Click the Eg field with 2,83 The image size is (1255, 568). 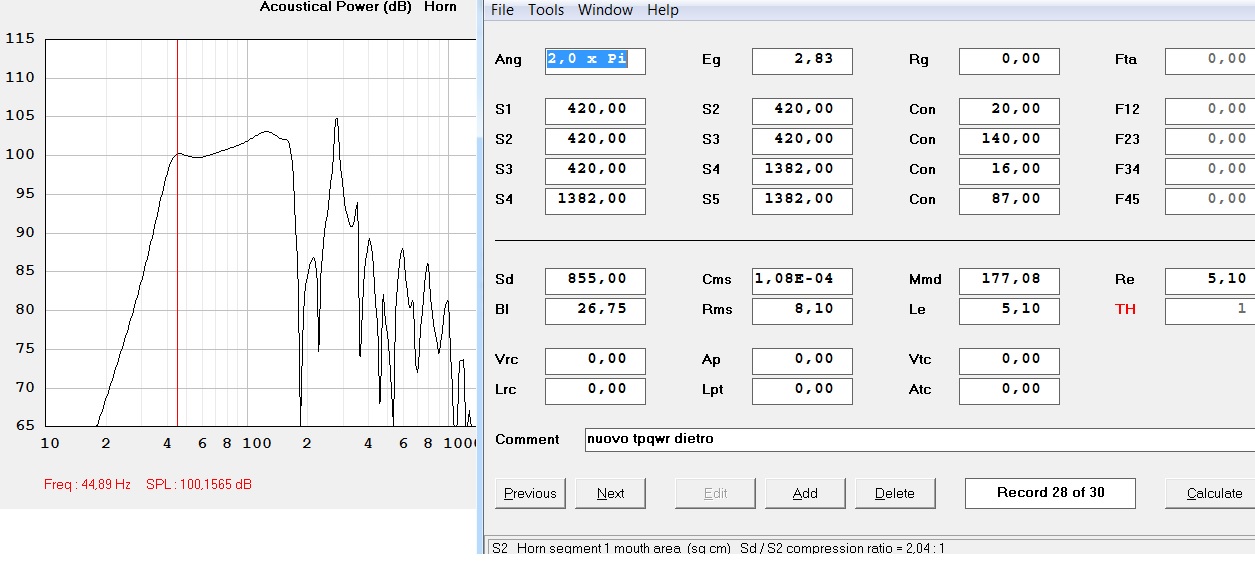(802, 60)
